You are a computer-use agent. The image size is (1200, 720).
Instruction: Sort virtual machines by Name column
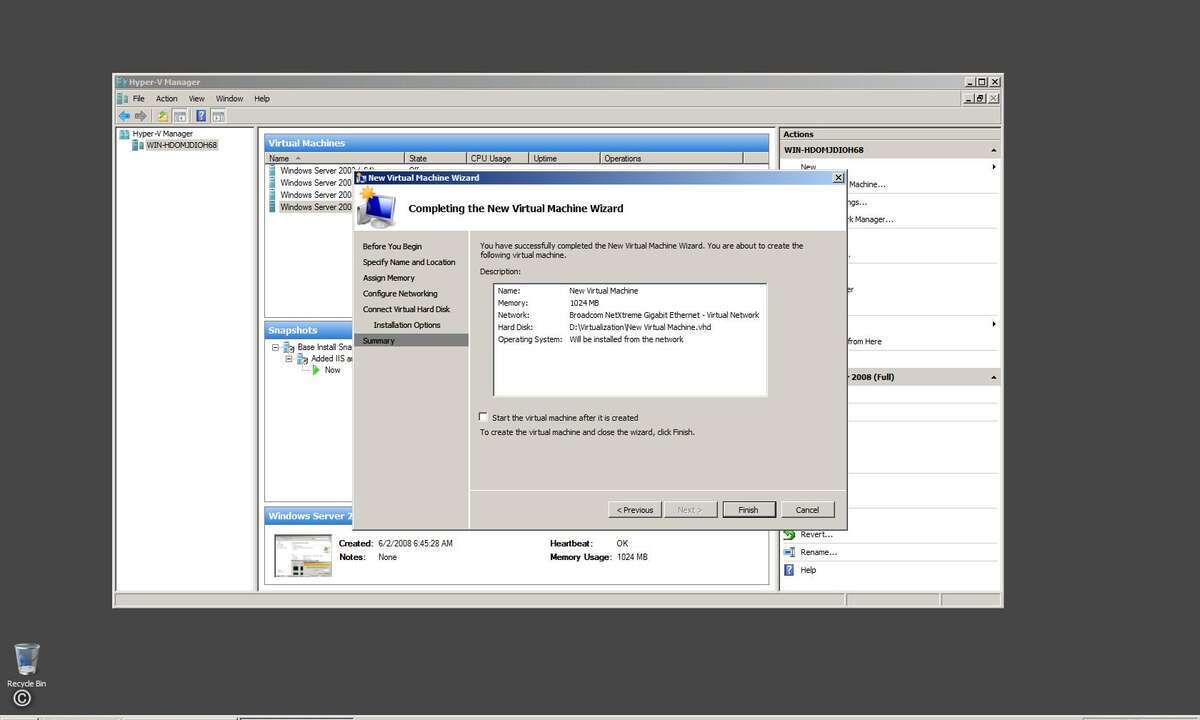335,158
